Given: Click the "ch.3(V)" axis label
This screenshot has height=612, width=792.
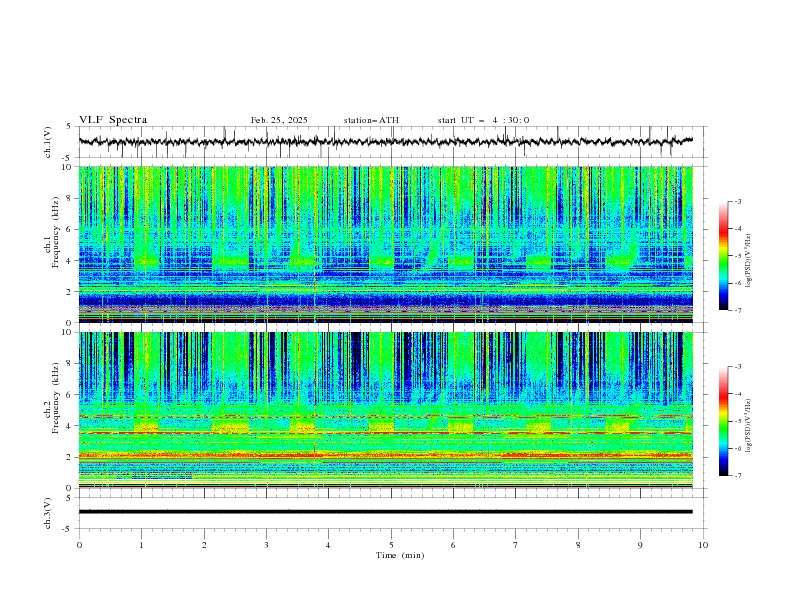Looking at the screenshot, I should coord(48,513).
